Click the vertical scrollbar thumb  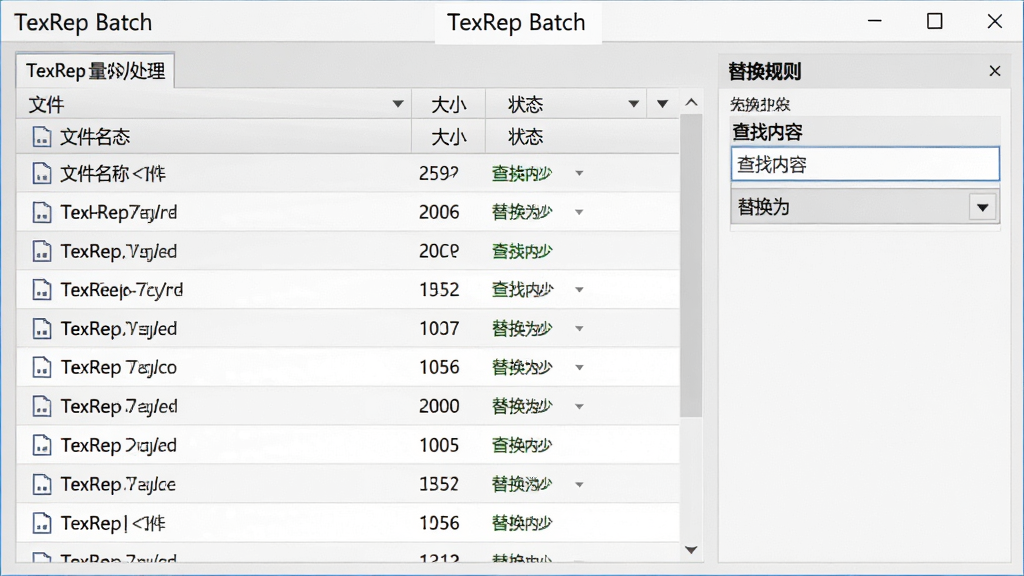point(691,265)
